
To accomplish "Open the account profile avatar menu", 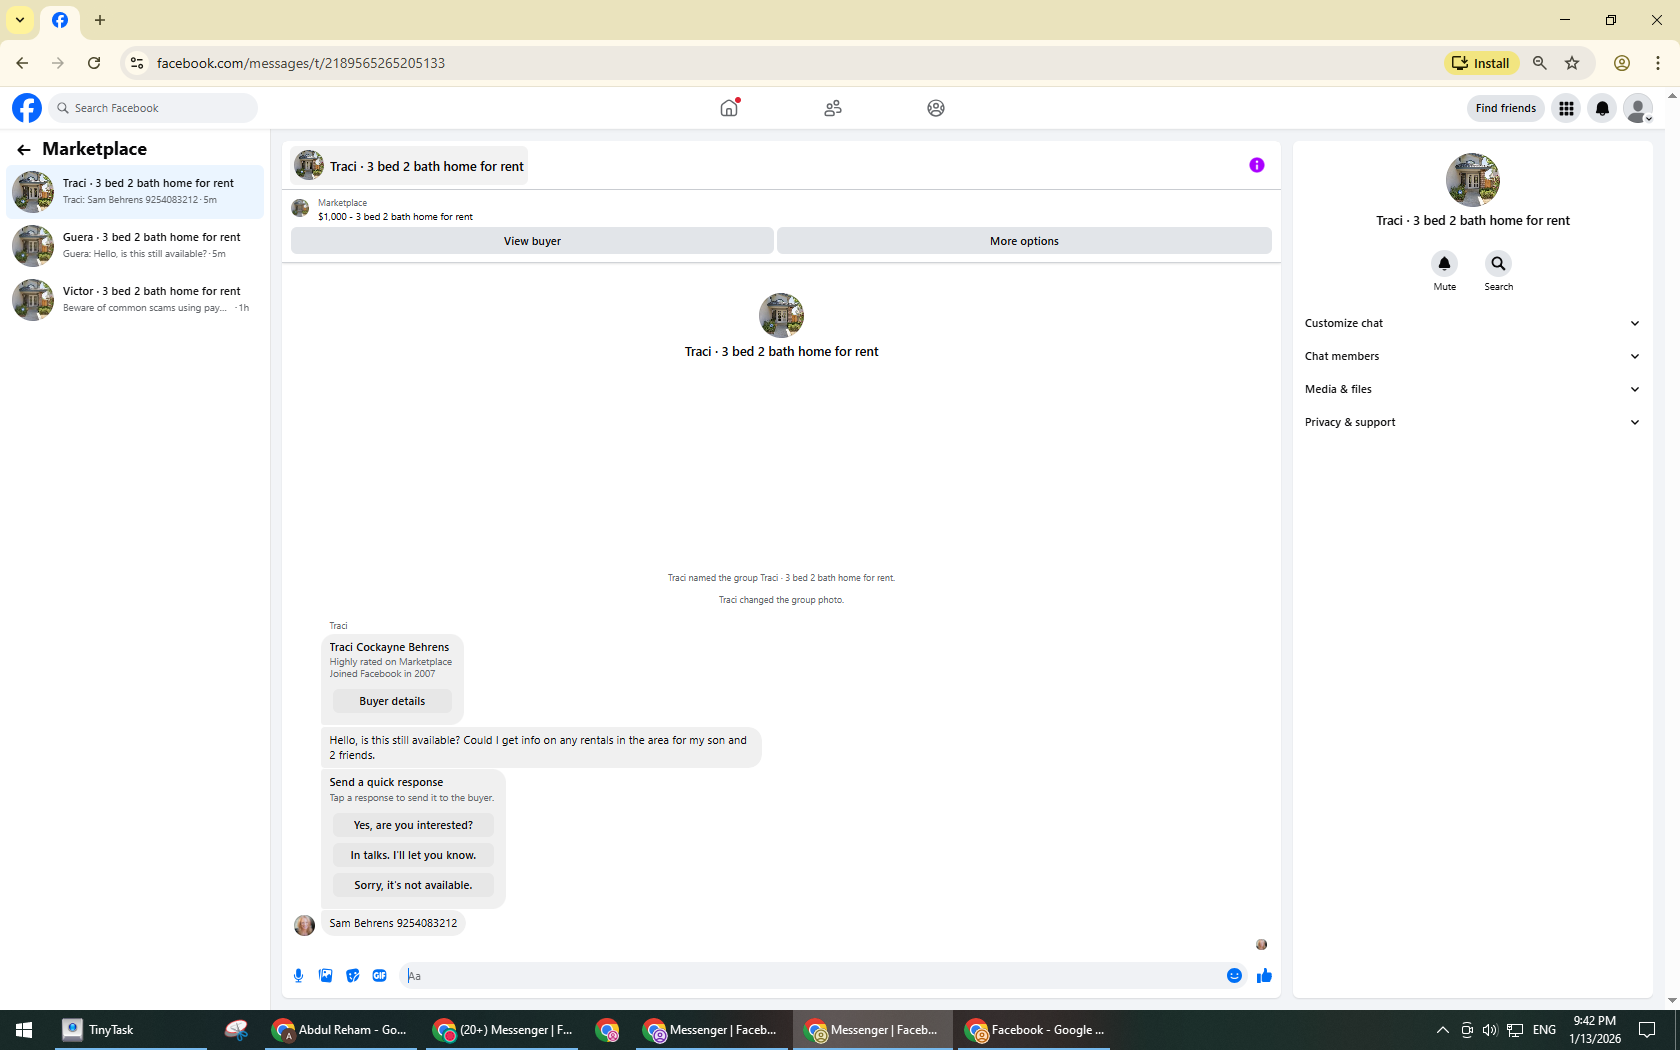I will click(x=1638, y=108).
